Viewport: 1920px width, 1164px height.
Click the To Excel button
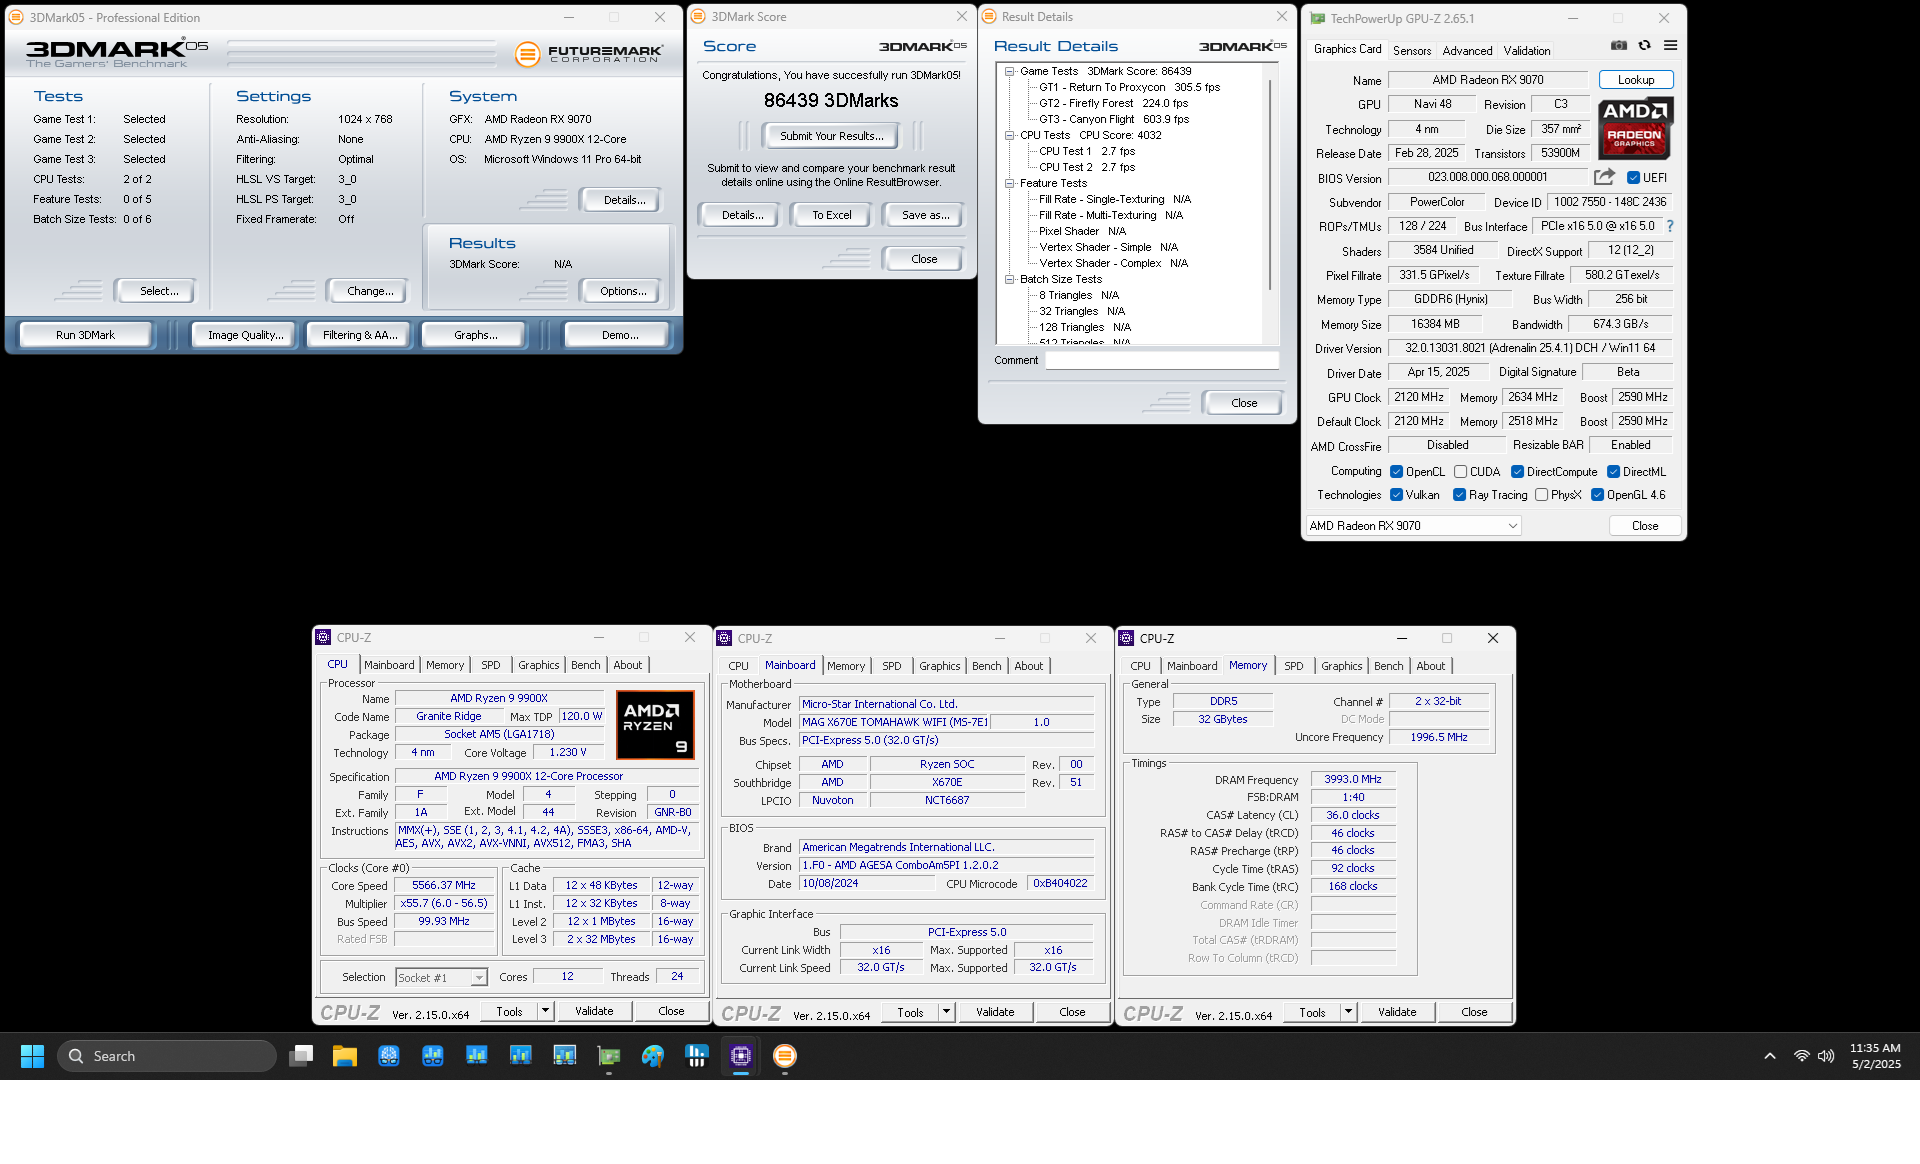[x=832, y=215]
